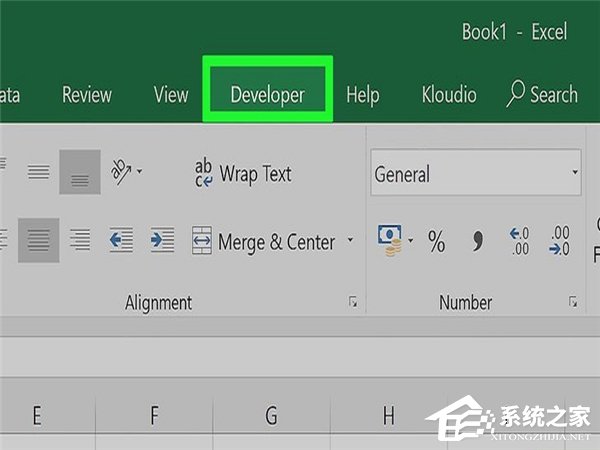Open Alignment settings dialog launcher
The width and height of the screenshot is (600, 450).
pyautogui.click(x=353, y=302)
